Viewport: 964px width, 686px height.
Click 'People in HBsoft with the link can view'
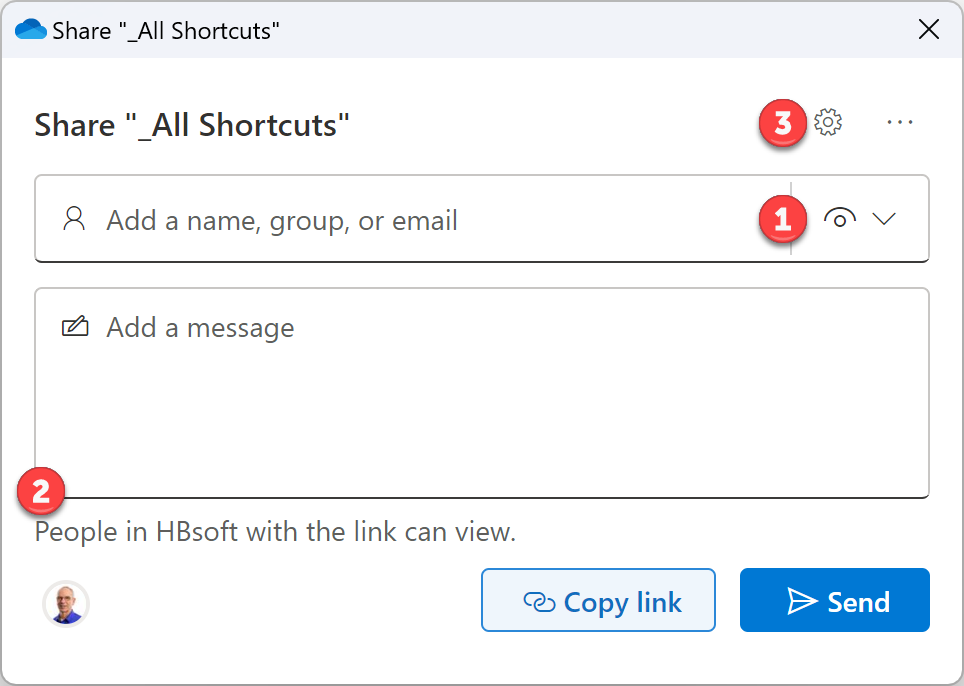(275, 532)
